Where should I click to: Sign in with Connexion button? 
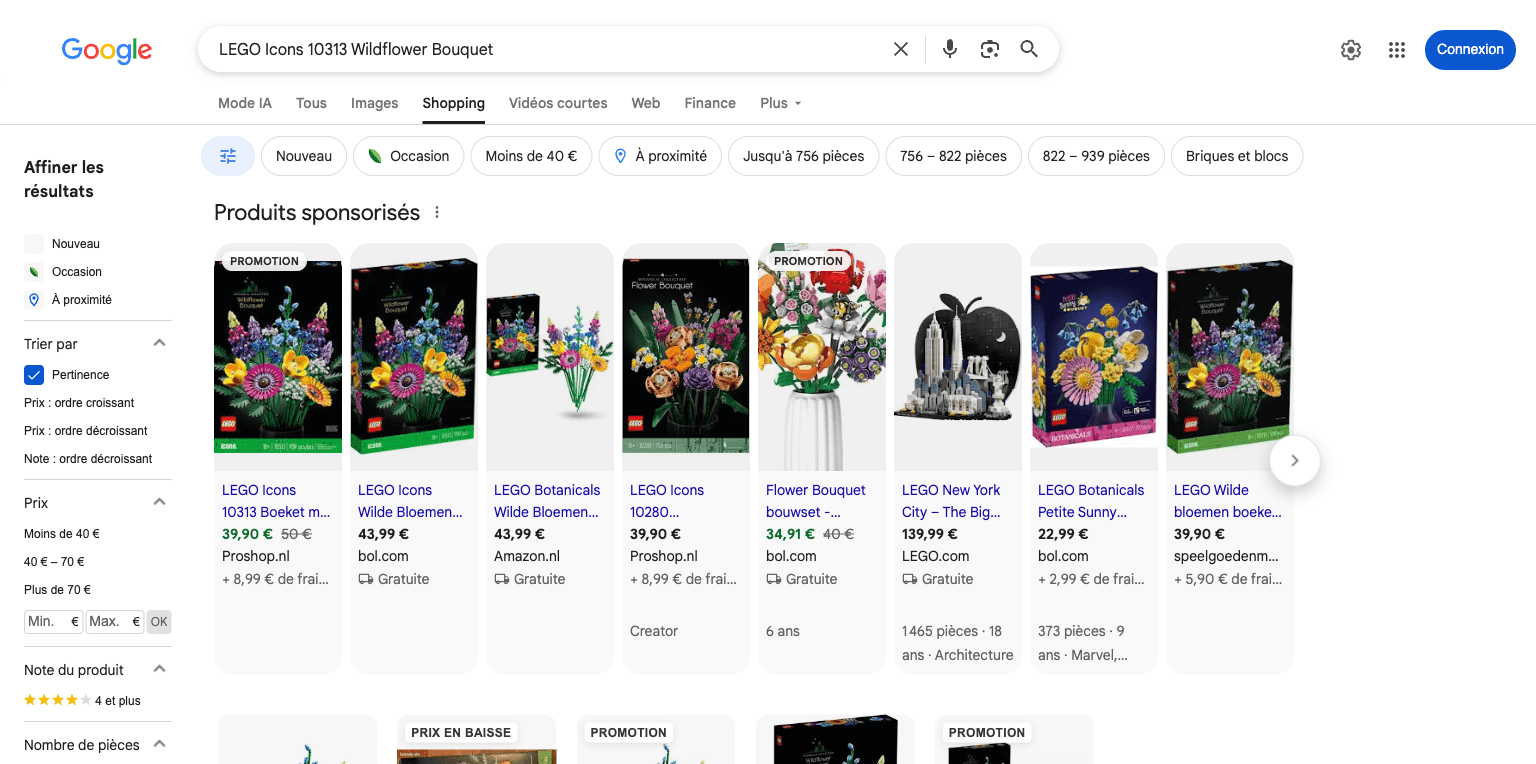[1470, 50]
